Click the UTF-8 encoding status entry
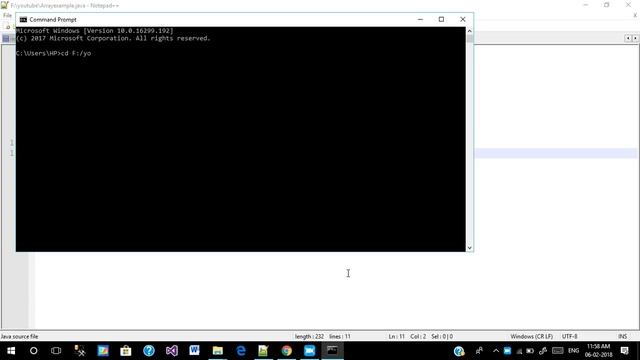 tap(569, 337)
